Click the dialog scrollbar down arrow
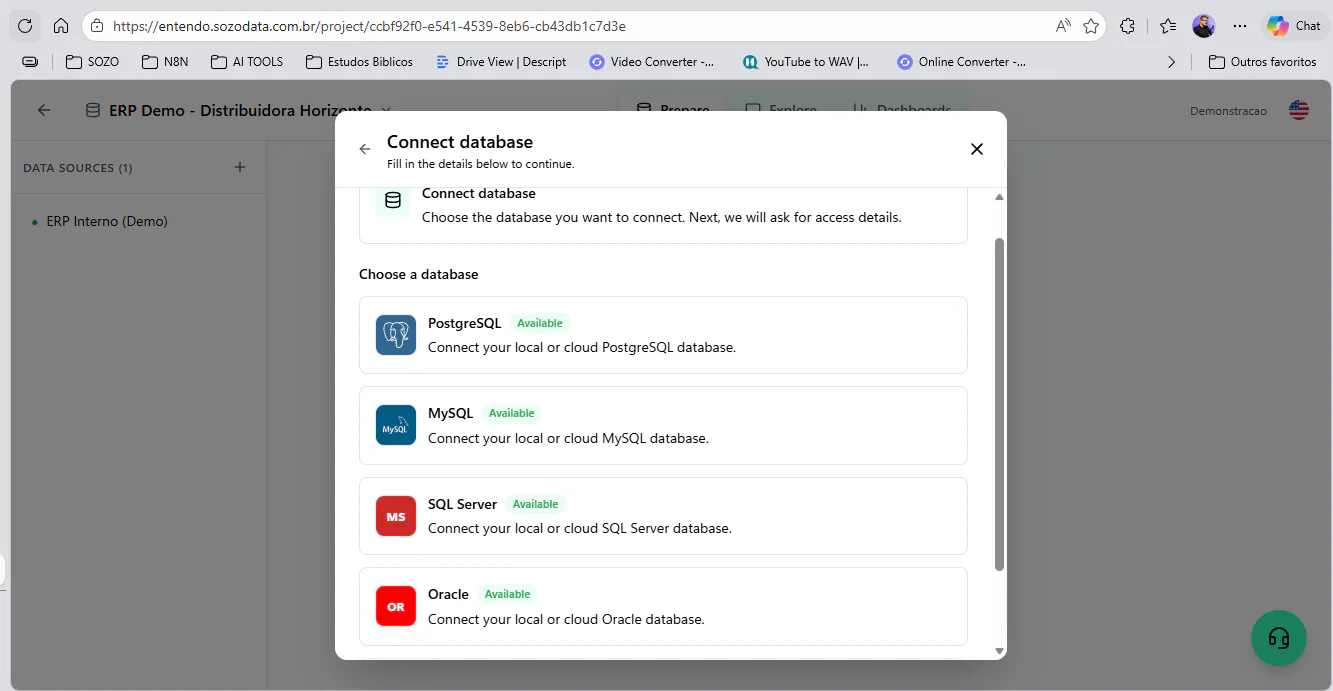 tap(999, 651)
